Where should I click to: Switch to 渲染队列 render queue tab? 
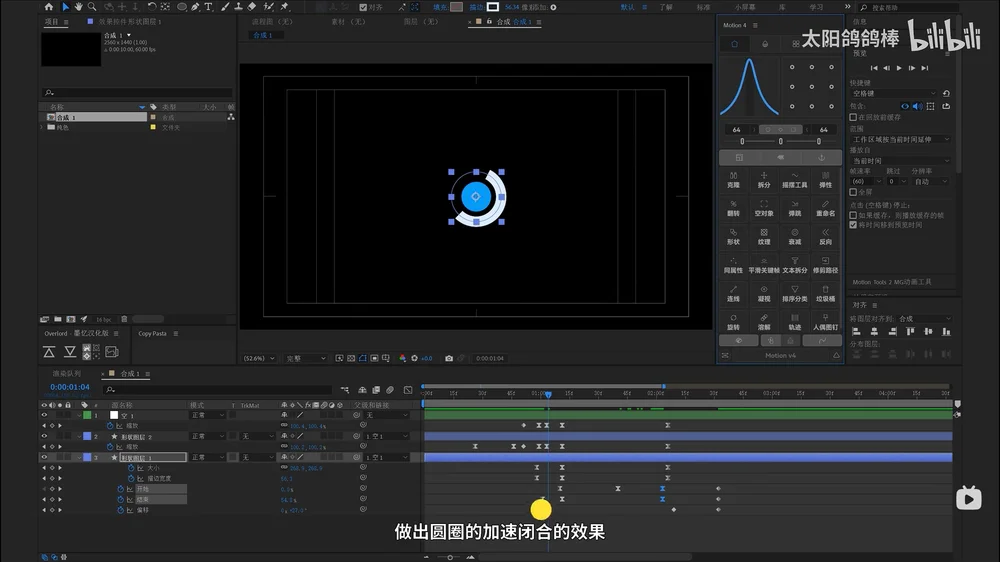(x=67, y=374)
